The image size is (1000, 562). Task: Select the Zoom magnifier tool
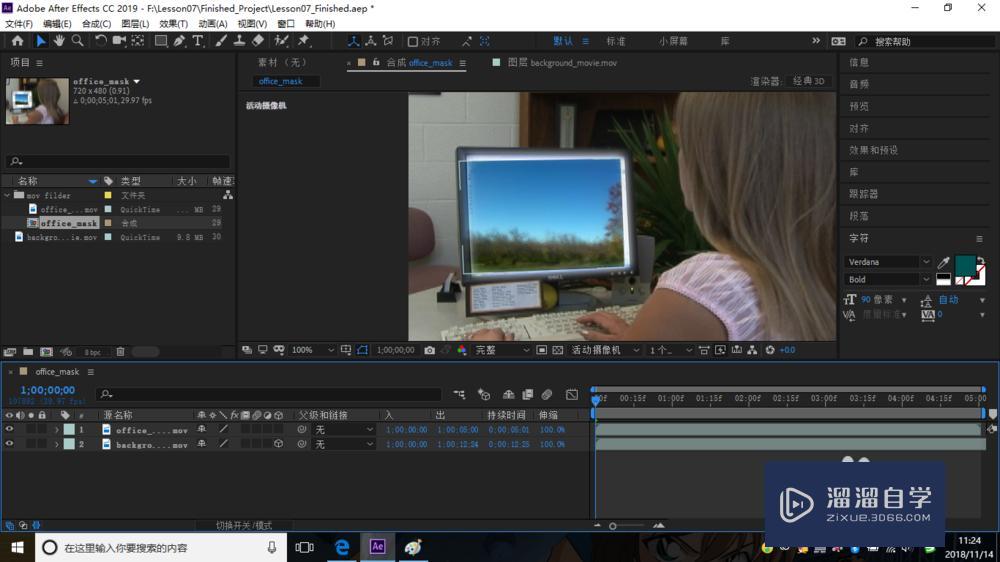(x=77, y=41)
